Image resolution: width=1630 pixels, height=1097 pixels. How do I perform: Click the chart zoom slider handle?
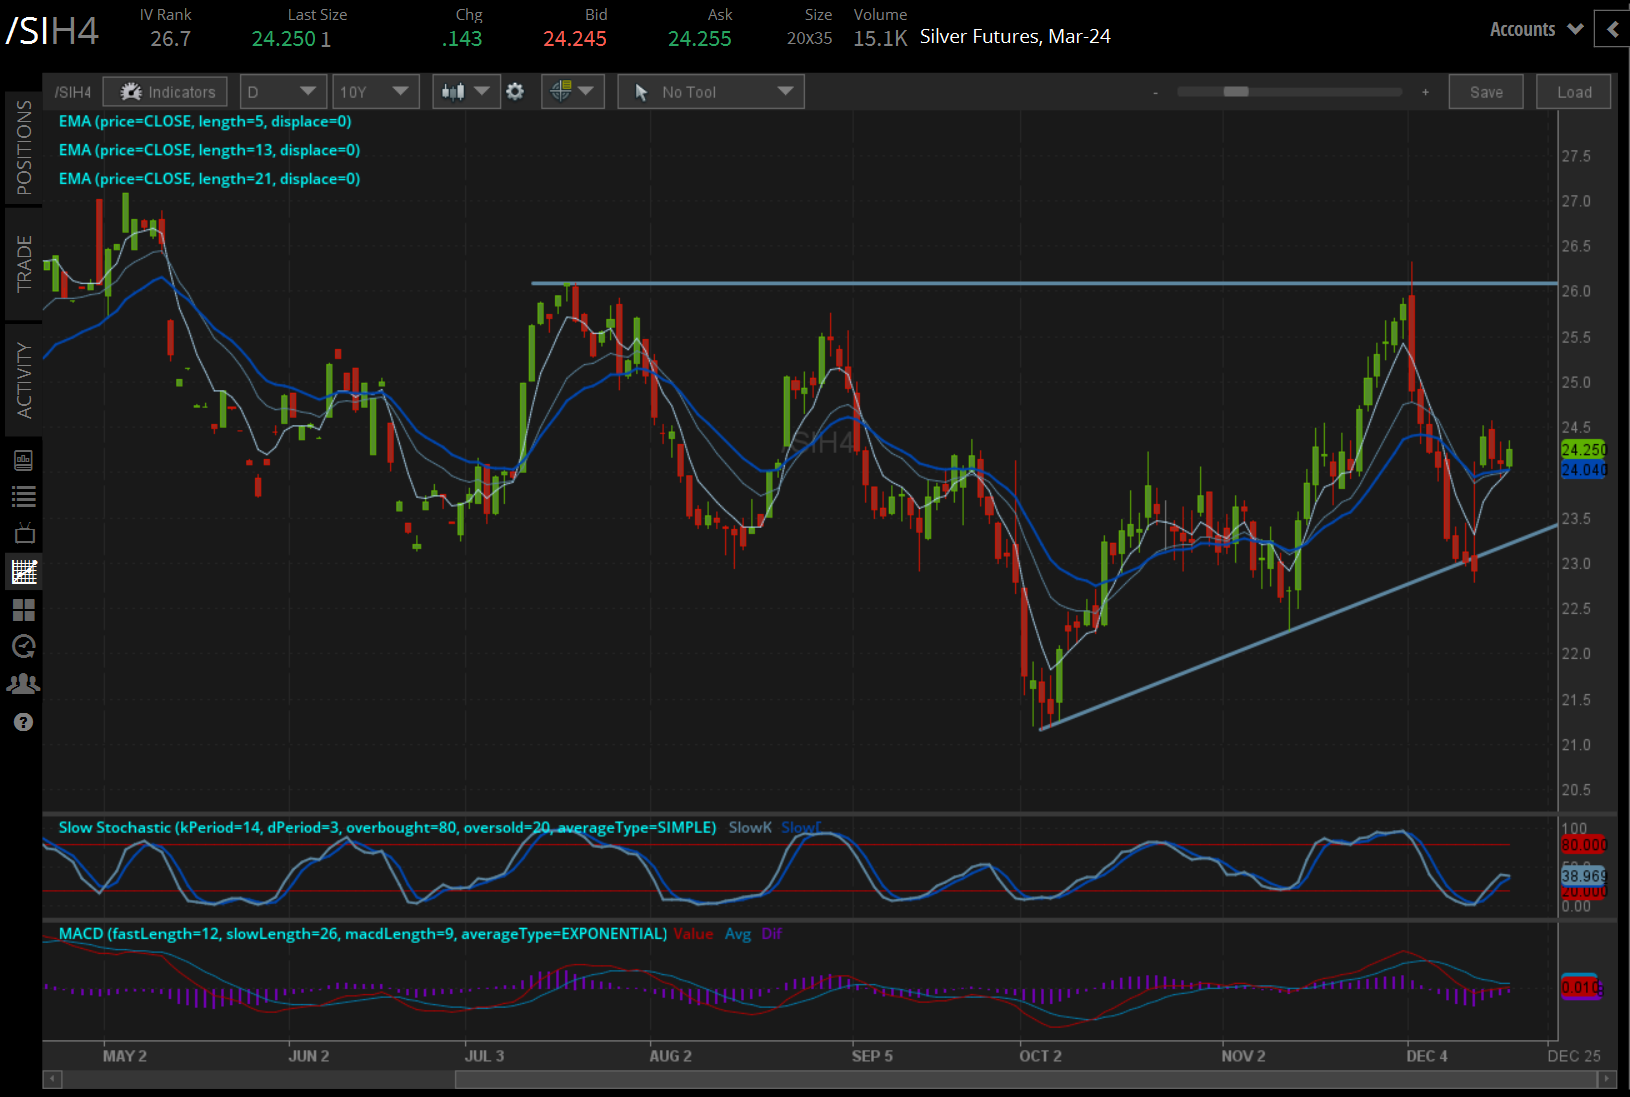[x=1236, y=92]
